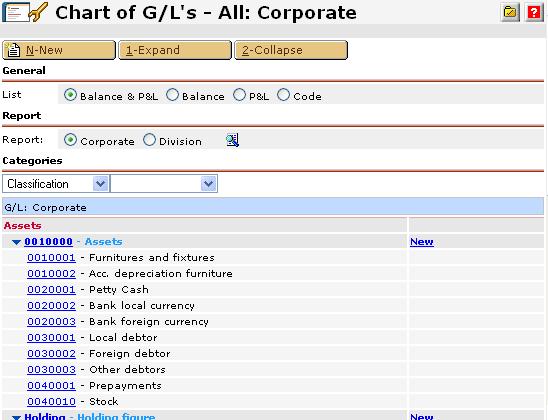This screenshot has height=420, width=548.
Task: Open the empty category value dropdown
Action: (x=164, y=184)
